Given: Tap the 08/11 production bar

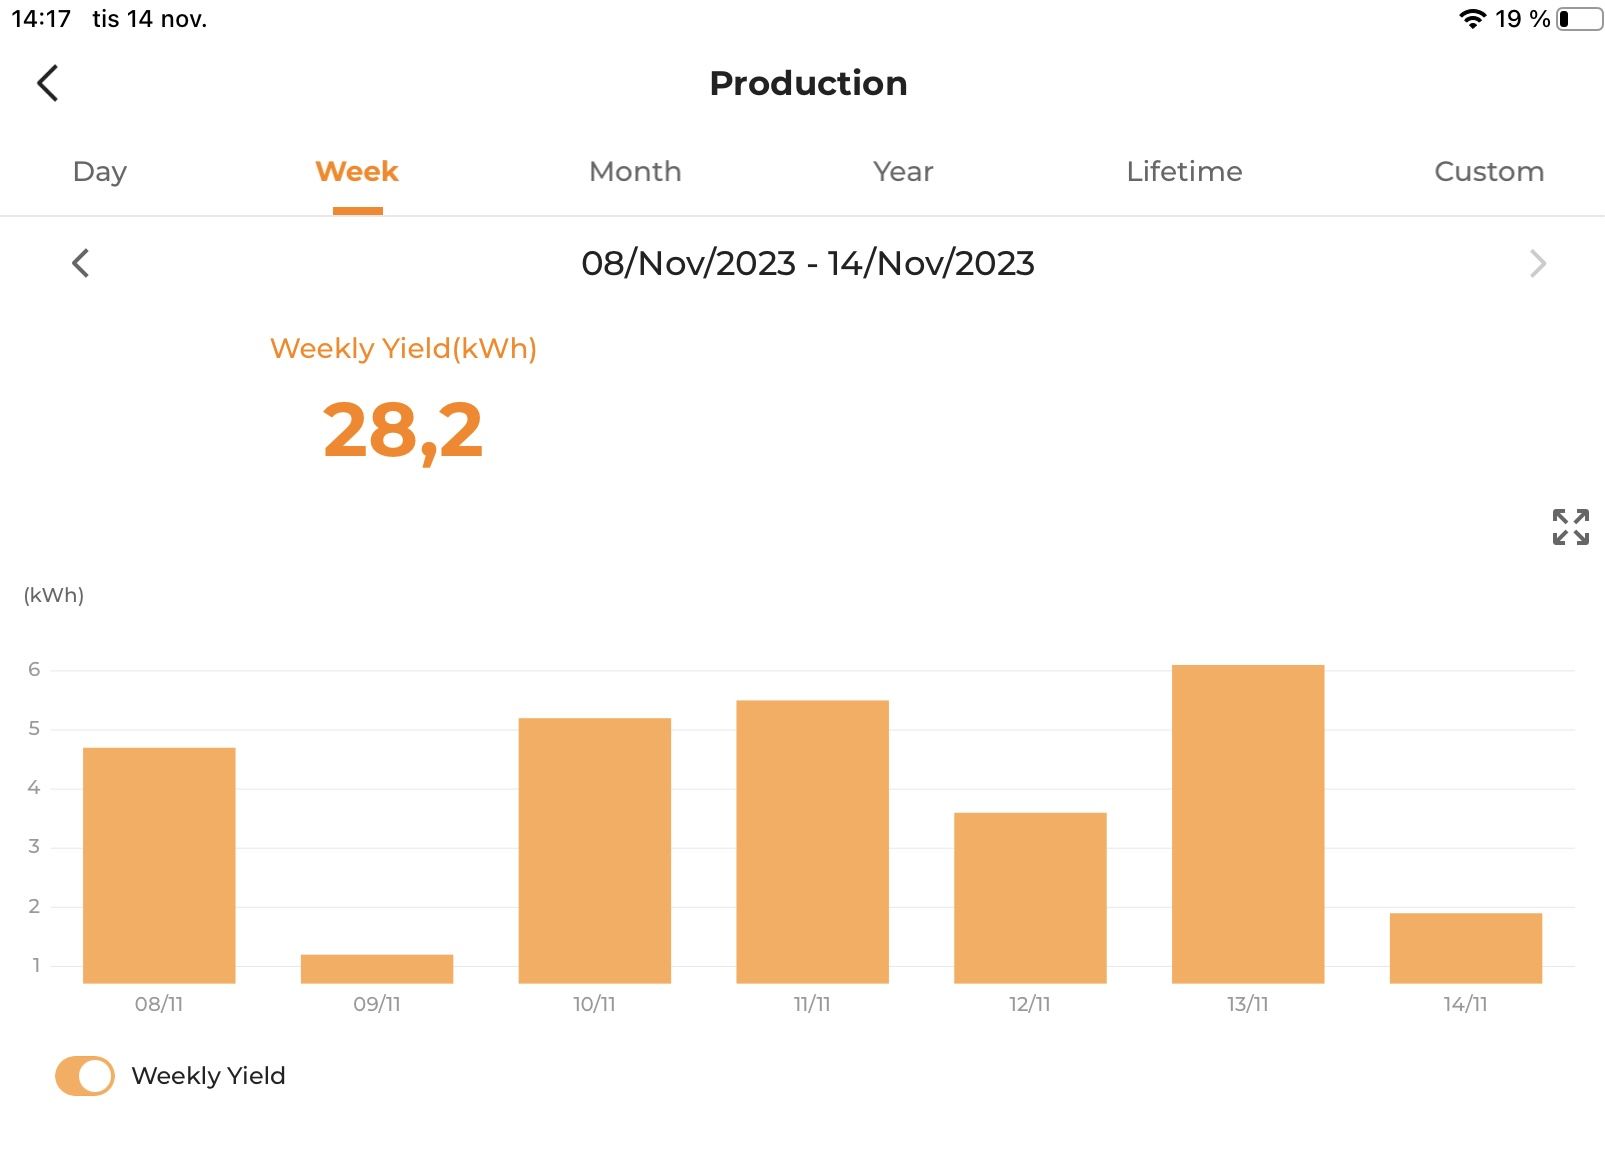Looking at the screenshot, I should coord(159,865).
